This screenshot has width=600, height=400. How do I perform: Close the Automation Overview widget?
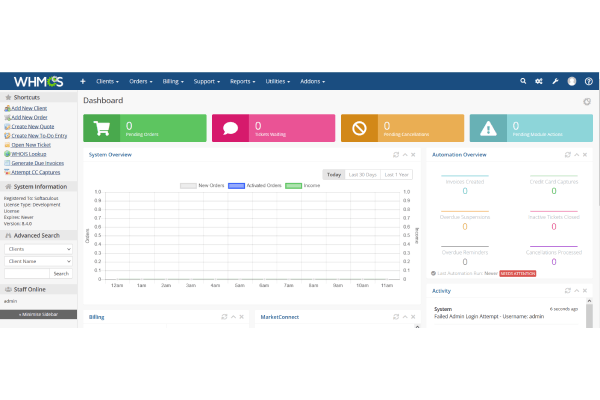[x=583, y=155]
